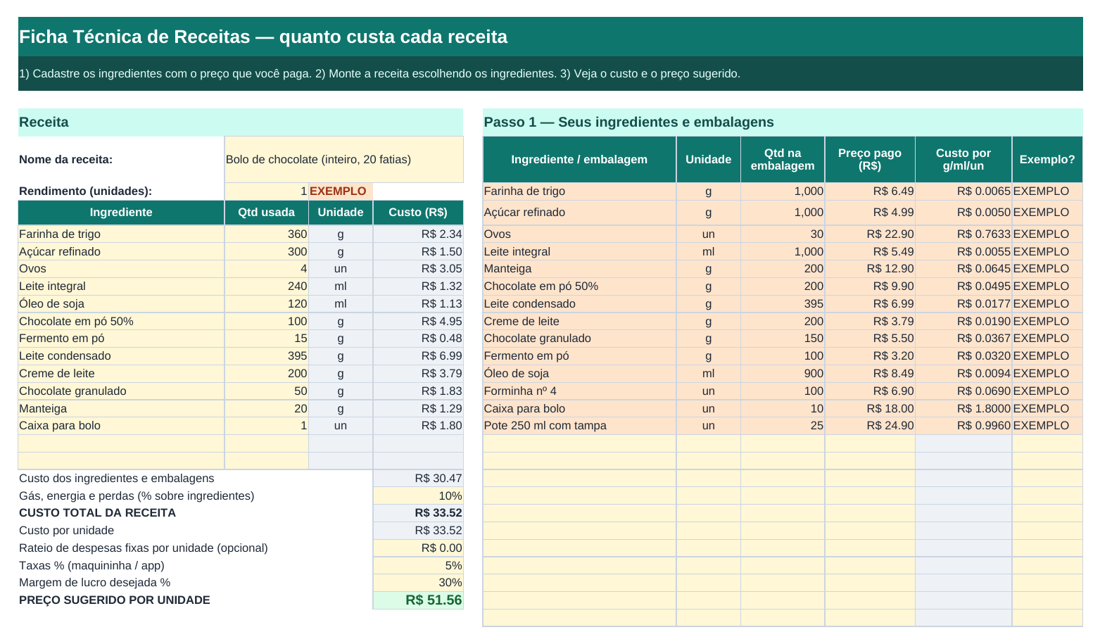
Task: Click the "Ingrediente / embalagem" column header
Action: point(579,159)
